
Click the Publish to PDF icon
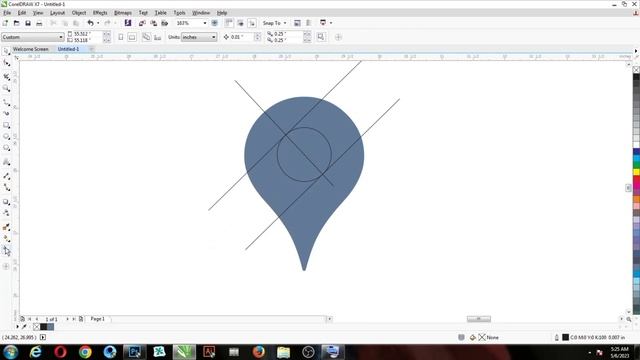click(164, 23)
